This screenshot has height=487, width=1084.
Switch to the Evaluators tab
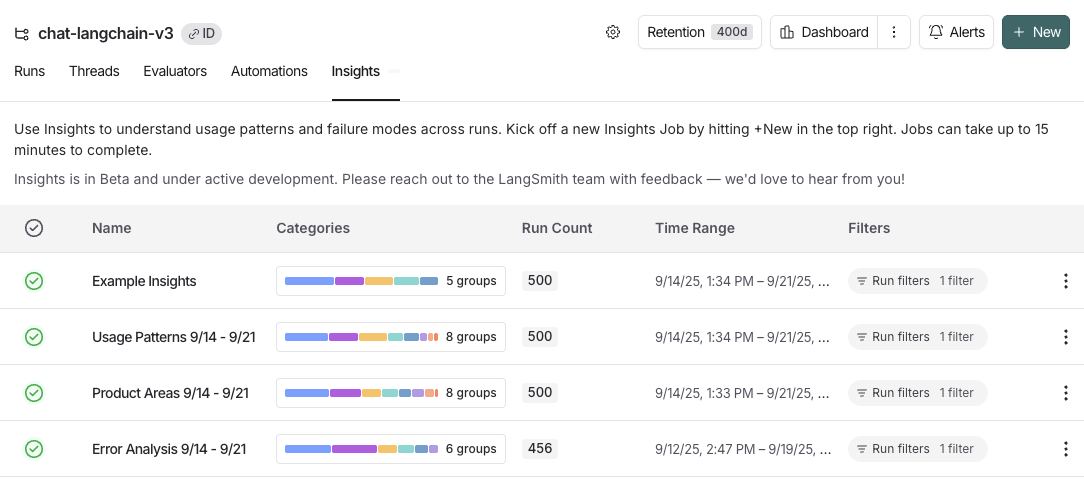coord(175,71)
